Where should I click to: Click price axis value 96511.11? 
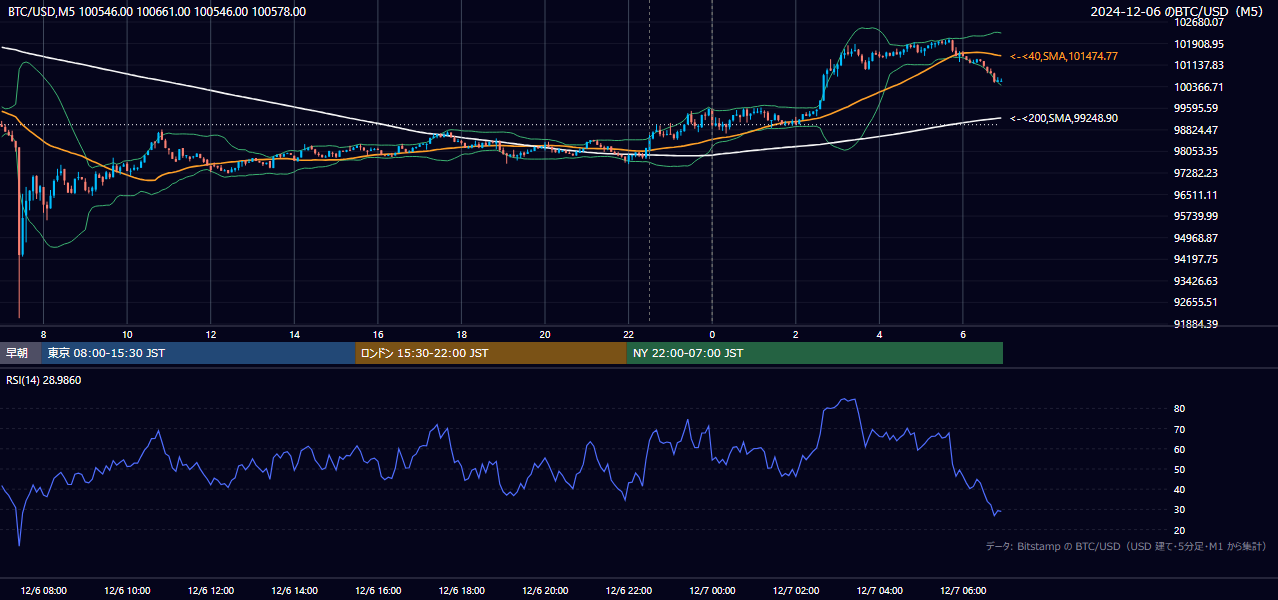pos(1196,195)
